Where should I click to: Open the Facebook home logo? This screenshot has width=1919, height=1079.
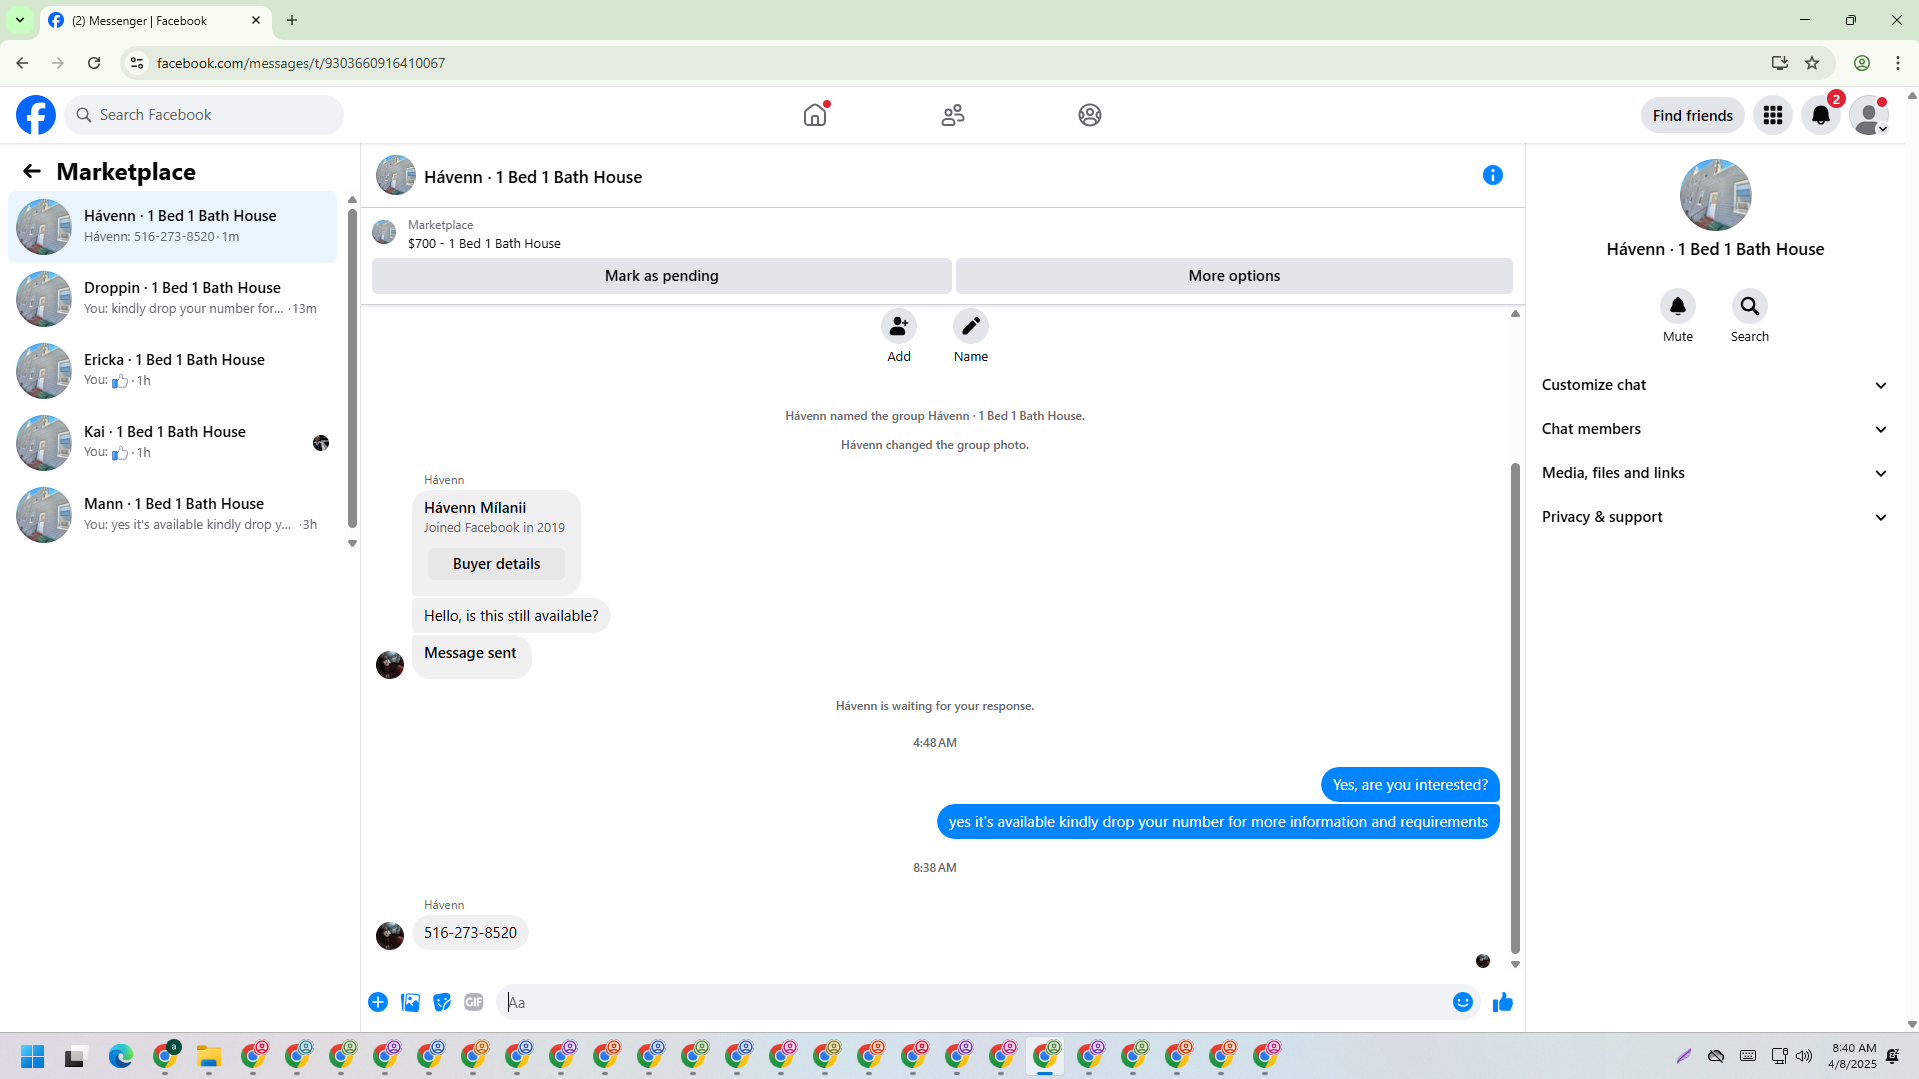click(36, 115)
